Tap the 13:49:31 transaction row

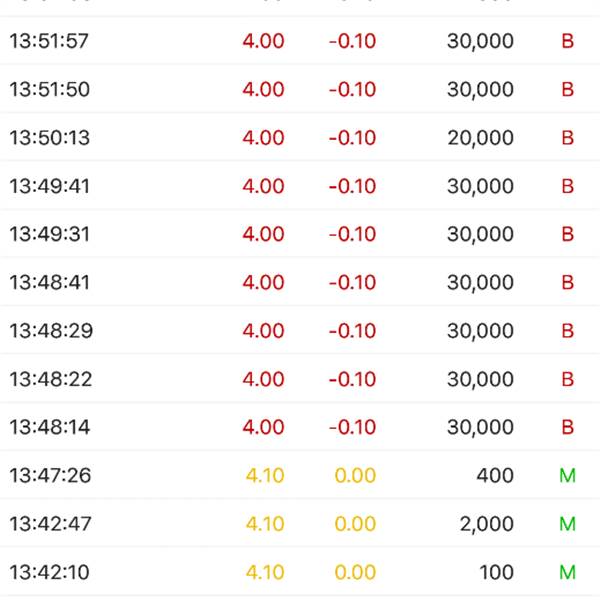[x=300, y=234]
